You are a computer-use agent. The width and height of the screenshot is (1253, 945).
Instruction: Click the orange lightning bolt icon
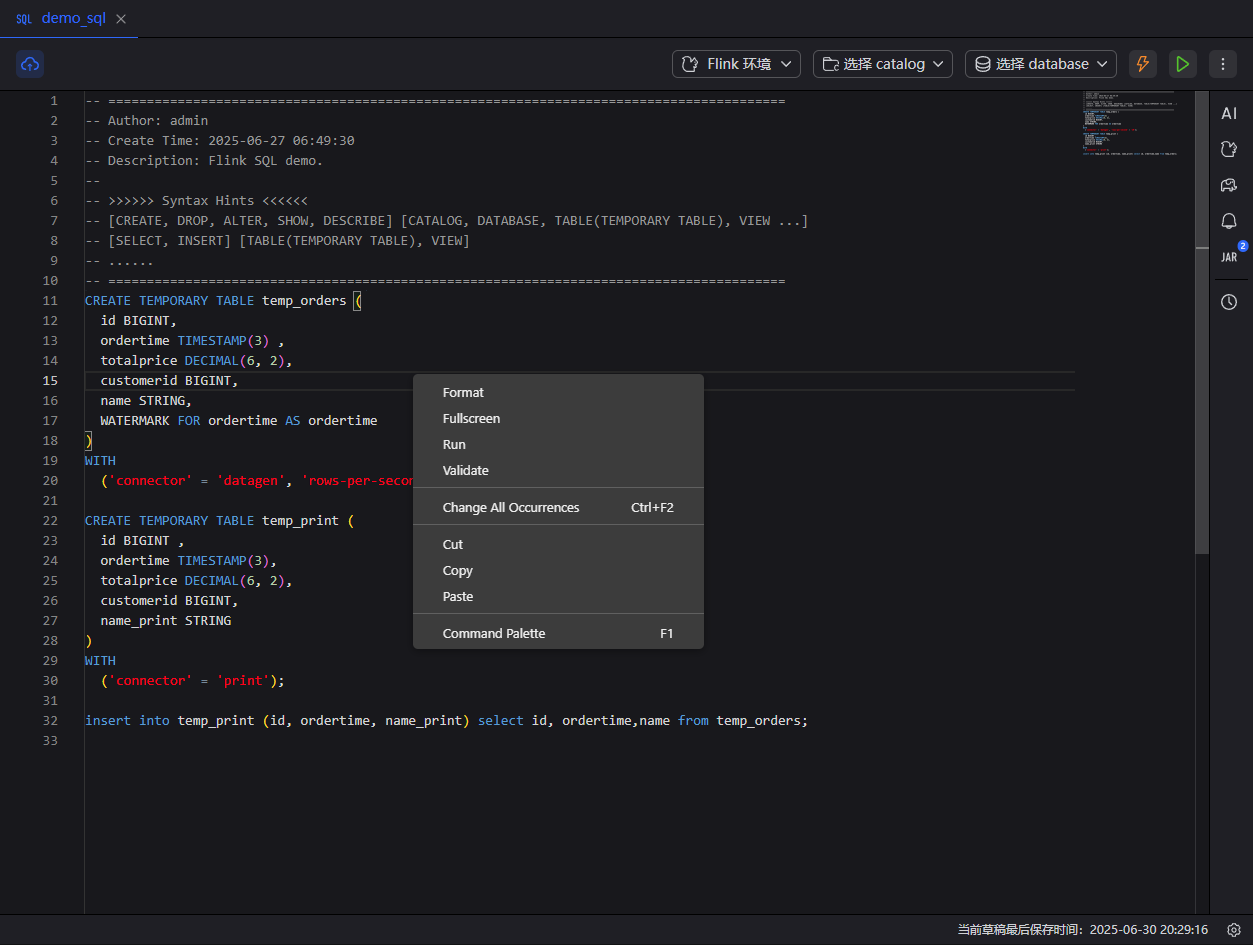point(1142,64)
